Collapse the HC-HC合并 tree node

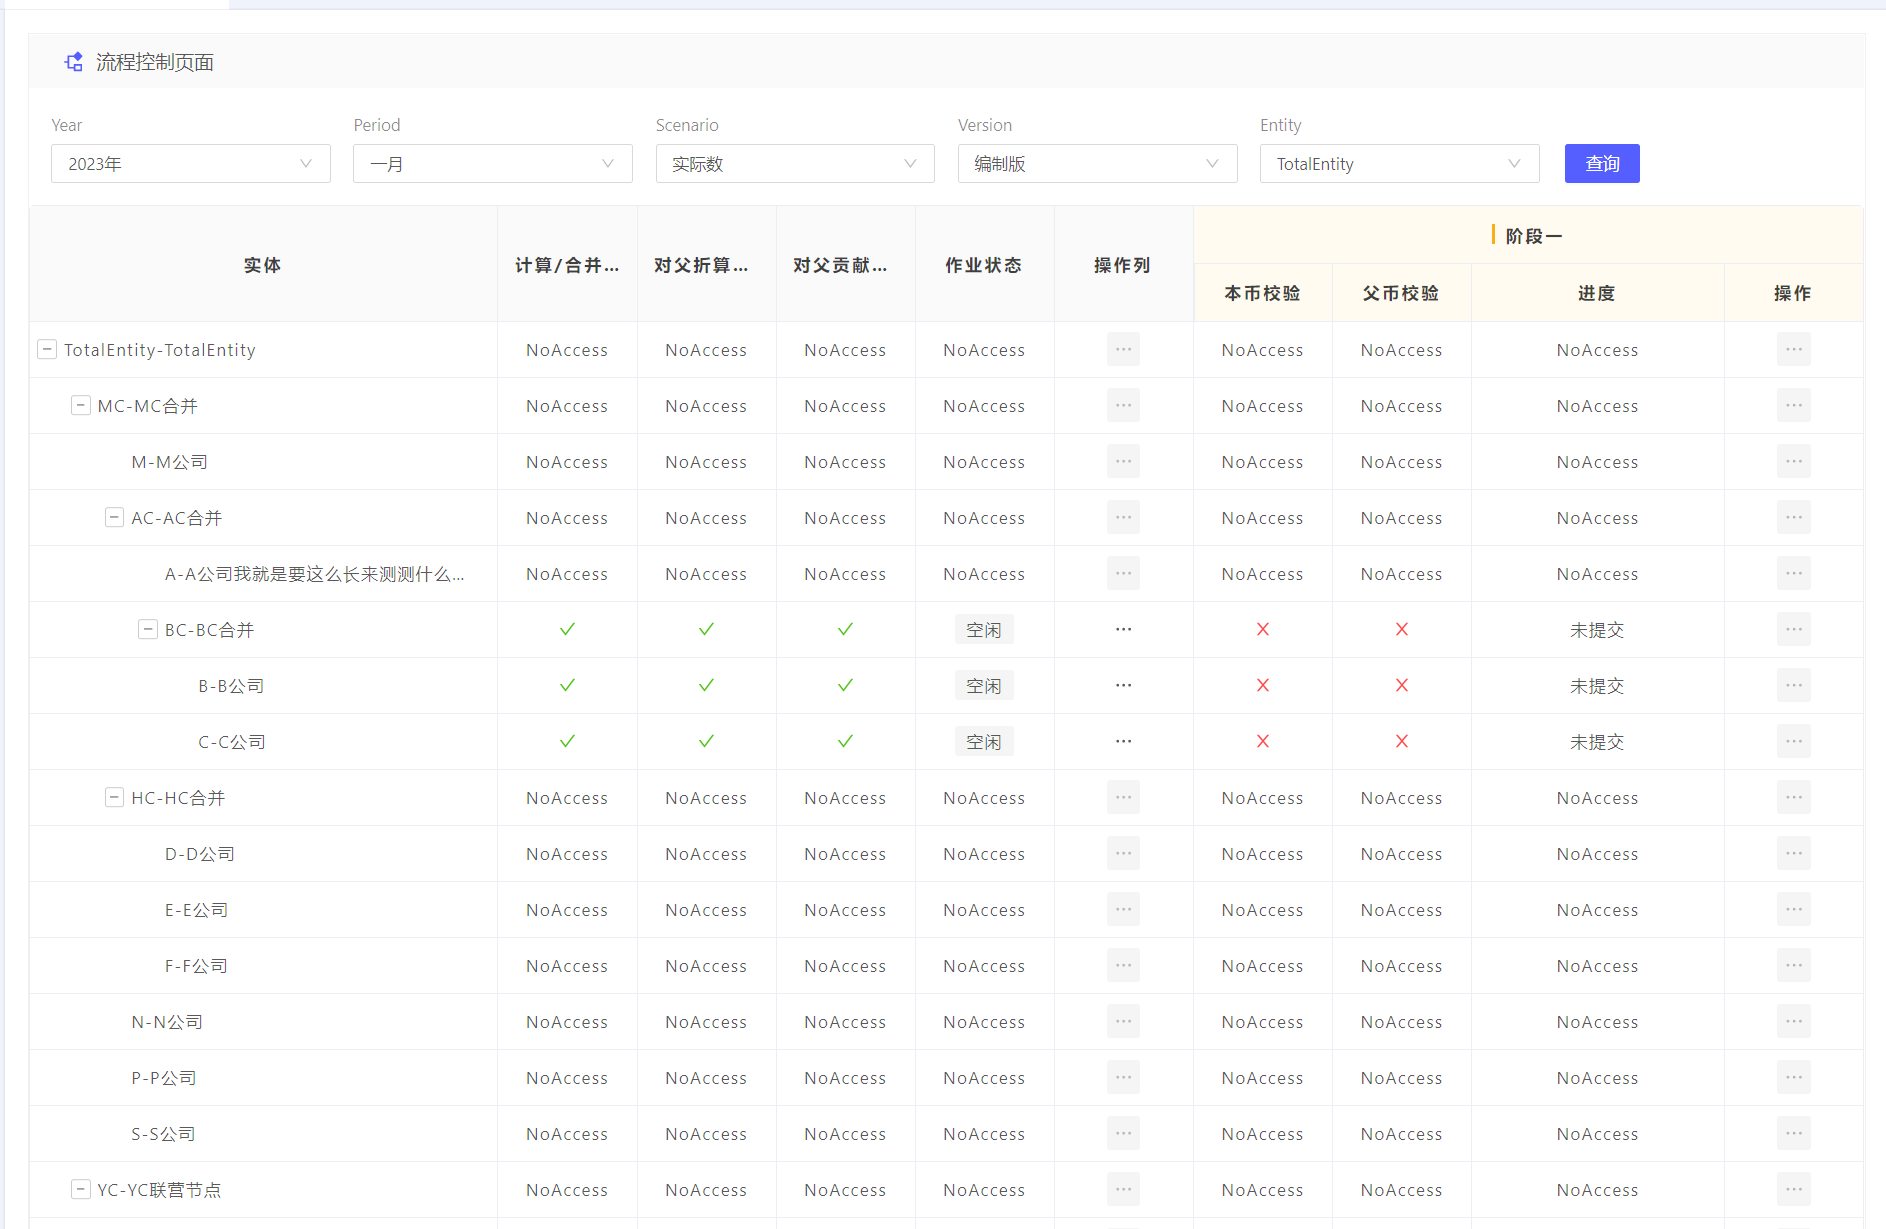pyautogui.click(x=114, y=798)
